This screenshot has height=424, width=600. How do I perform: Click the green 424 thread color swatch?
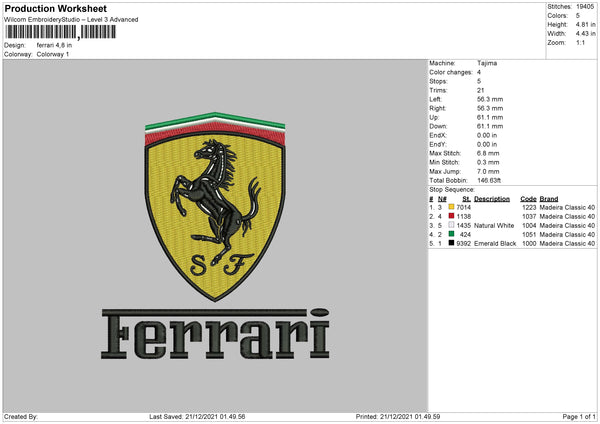pyautogui.click(x=451, y=234)
